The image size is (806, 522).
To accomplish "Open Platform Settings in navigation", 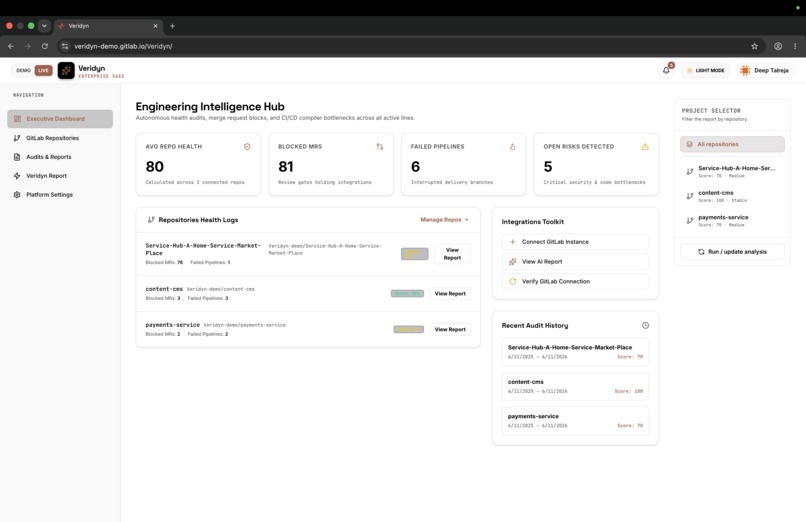I will pos(60,195).
